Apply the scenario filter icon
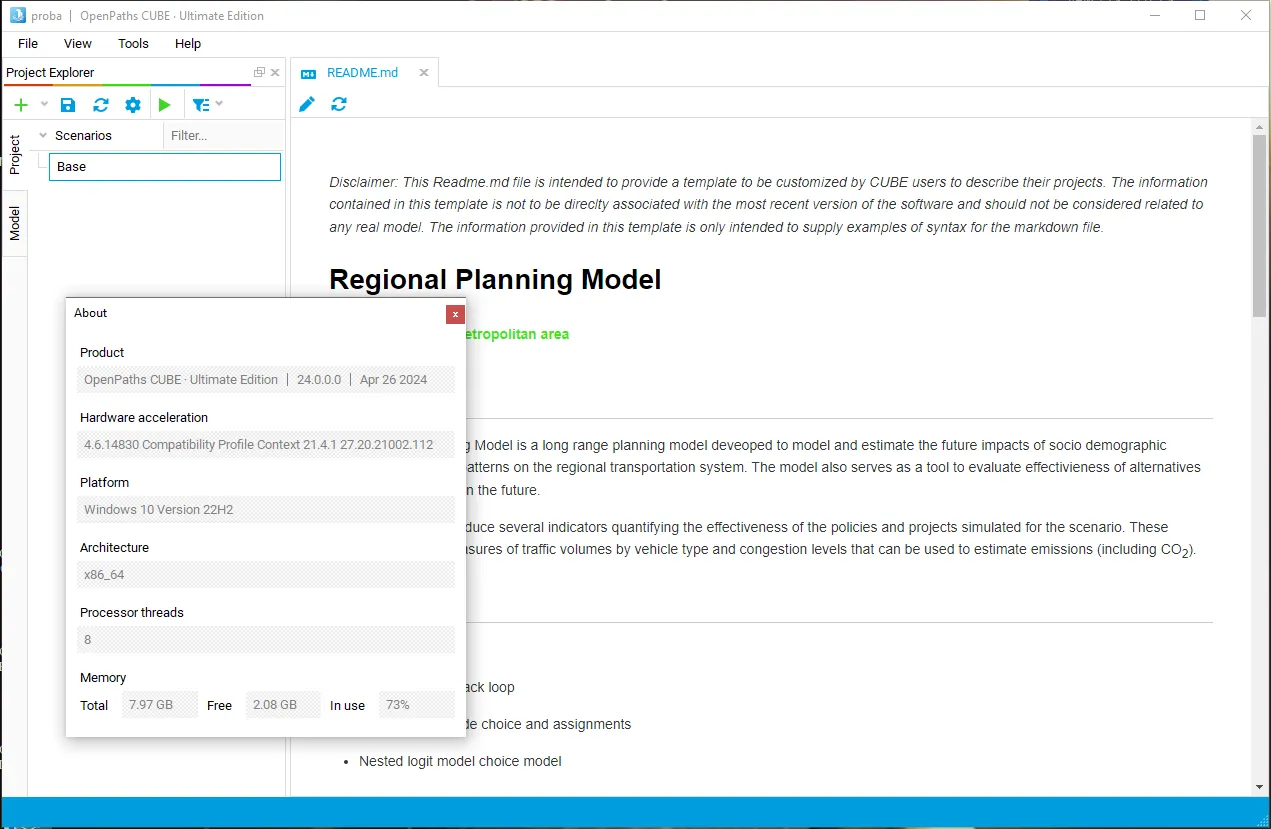Image resolution: width=1271 pixels, height=829 pixels. (200, 104)
